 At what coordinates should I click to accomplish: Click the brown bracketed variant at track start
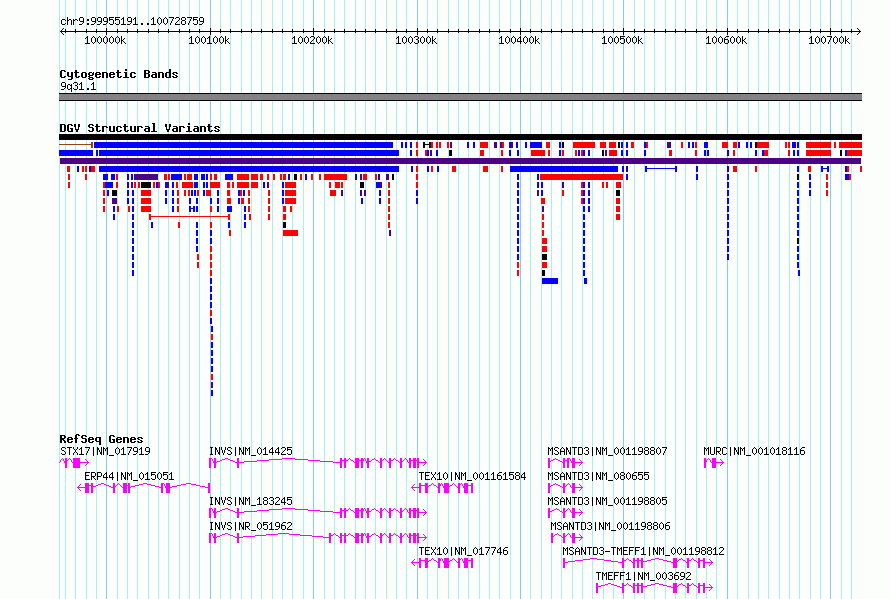[x=76, y=145]
